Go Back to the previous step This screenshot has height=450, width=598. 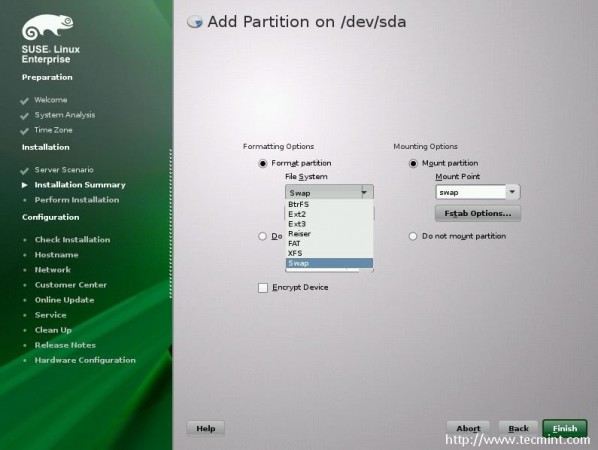(x=519, y=428)
